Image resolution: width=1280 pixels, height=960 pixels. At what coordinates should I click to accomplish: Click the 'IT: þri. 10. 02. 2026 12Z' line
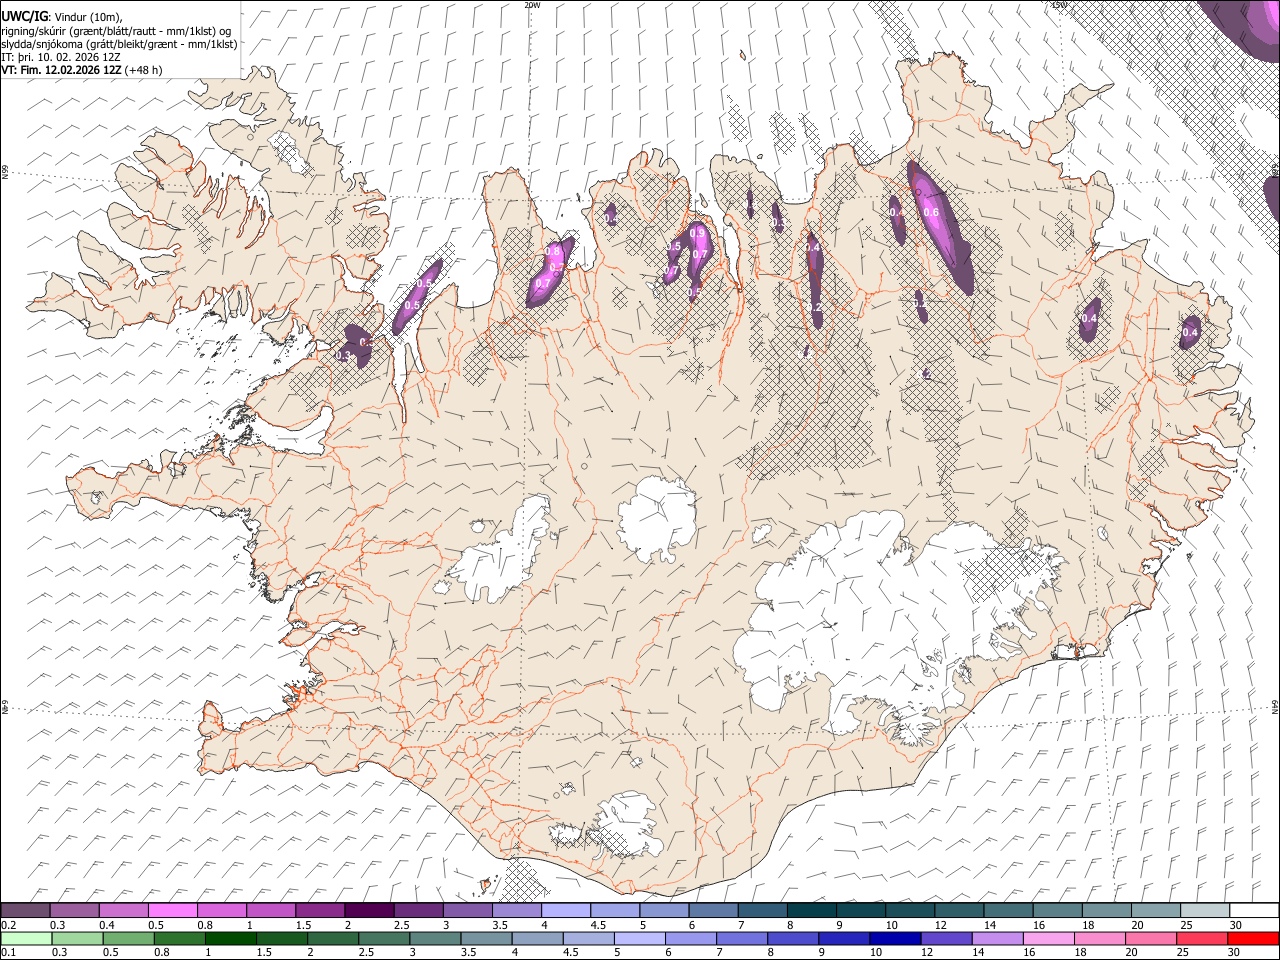[62, 57]
